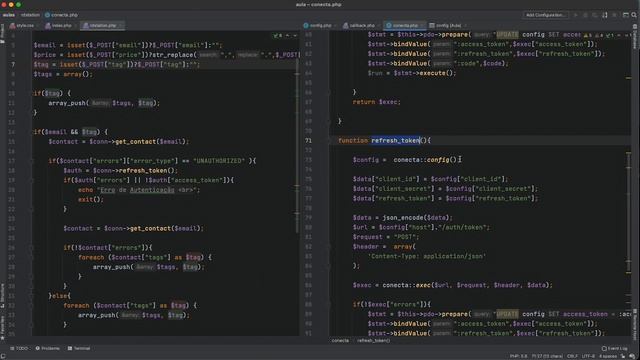The height and width of the screenshot is (360, 640).
Task: Click the notifications icon bottom-right corner
Action: (x=632, y=356)
